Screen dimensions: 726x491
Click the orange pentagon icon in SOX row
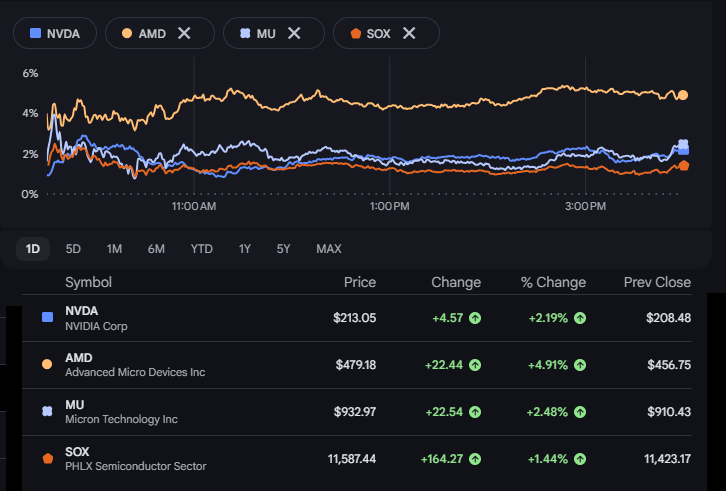point(47,459)
